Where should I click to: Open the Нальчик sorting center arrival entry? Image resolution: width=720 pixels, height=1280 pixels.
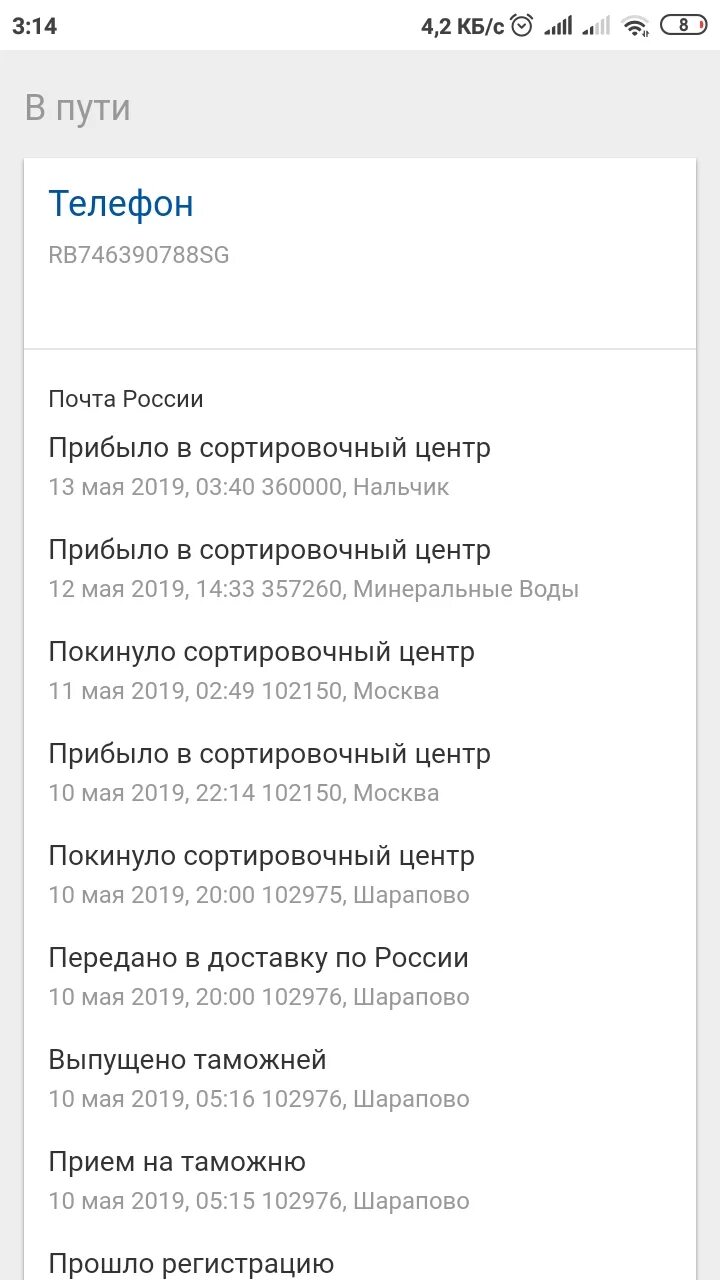pos(269,467)
